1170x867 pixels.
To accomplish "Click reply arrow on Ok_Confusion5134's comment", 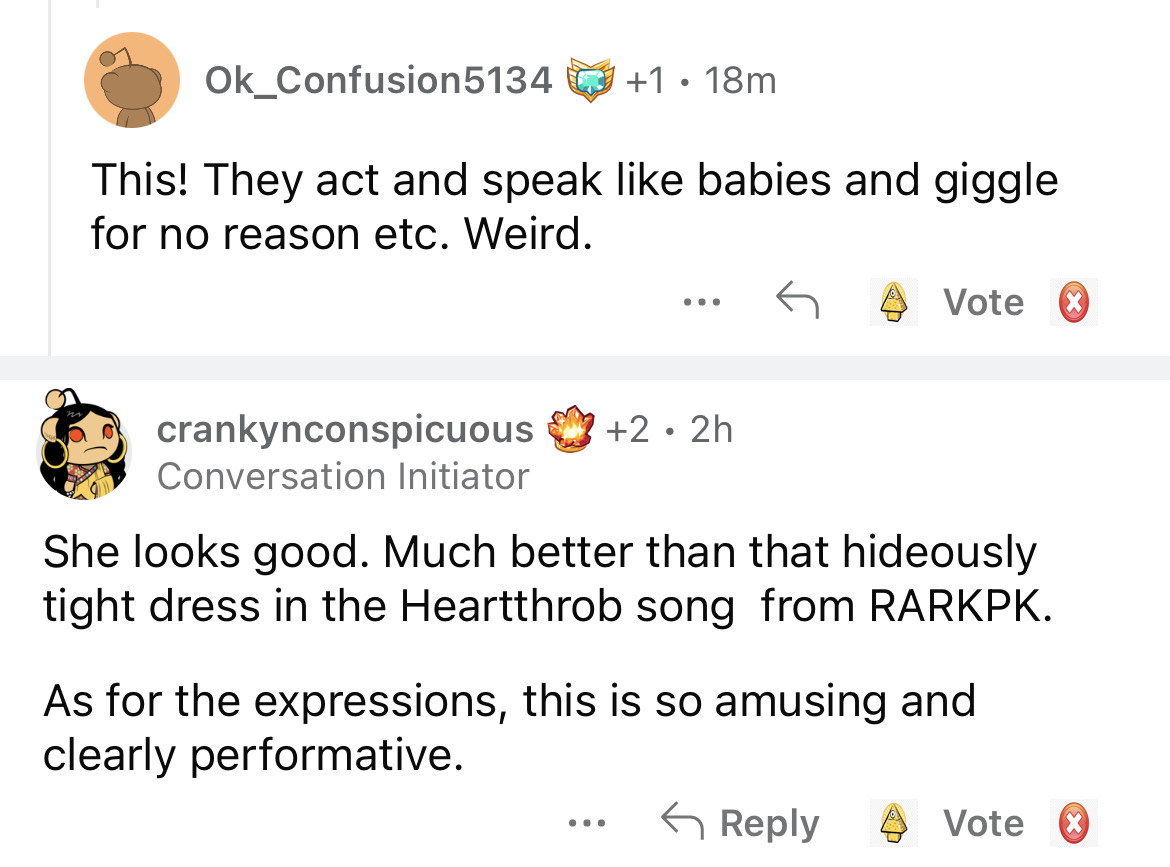I will click(x=797, y=300).
